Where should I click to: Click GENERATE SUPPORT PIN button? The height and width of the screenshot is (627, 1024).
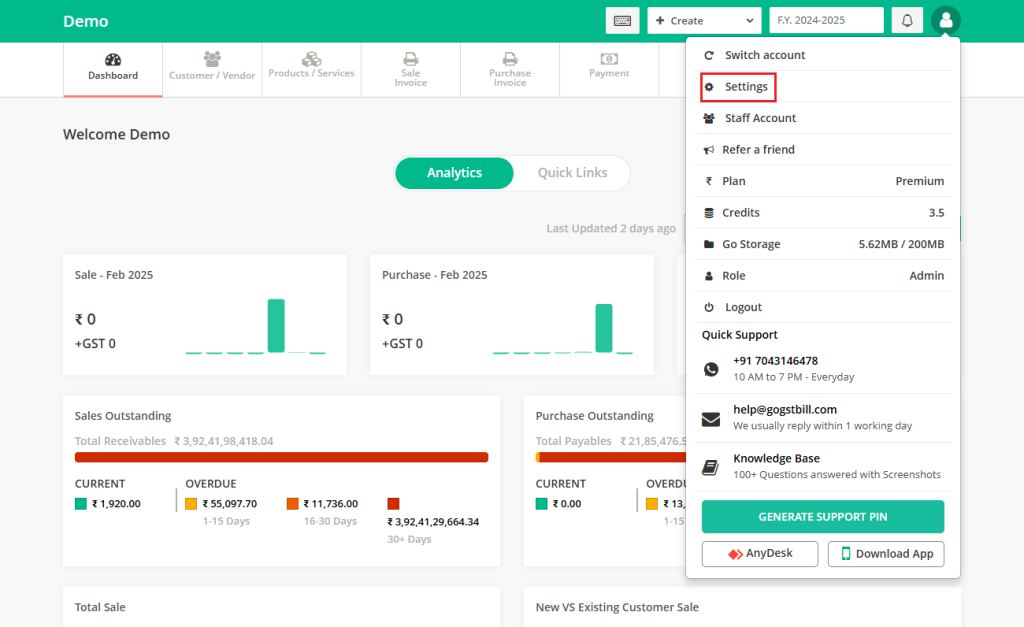point(823,517)
